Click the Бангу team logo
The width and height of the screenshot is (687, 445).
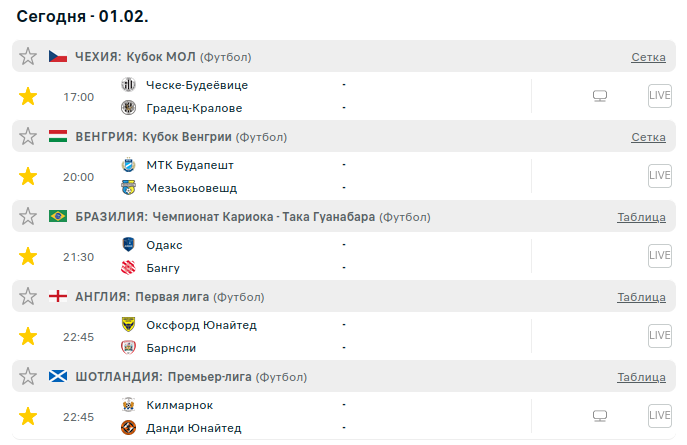click(128, 268)
